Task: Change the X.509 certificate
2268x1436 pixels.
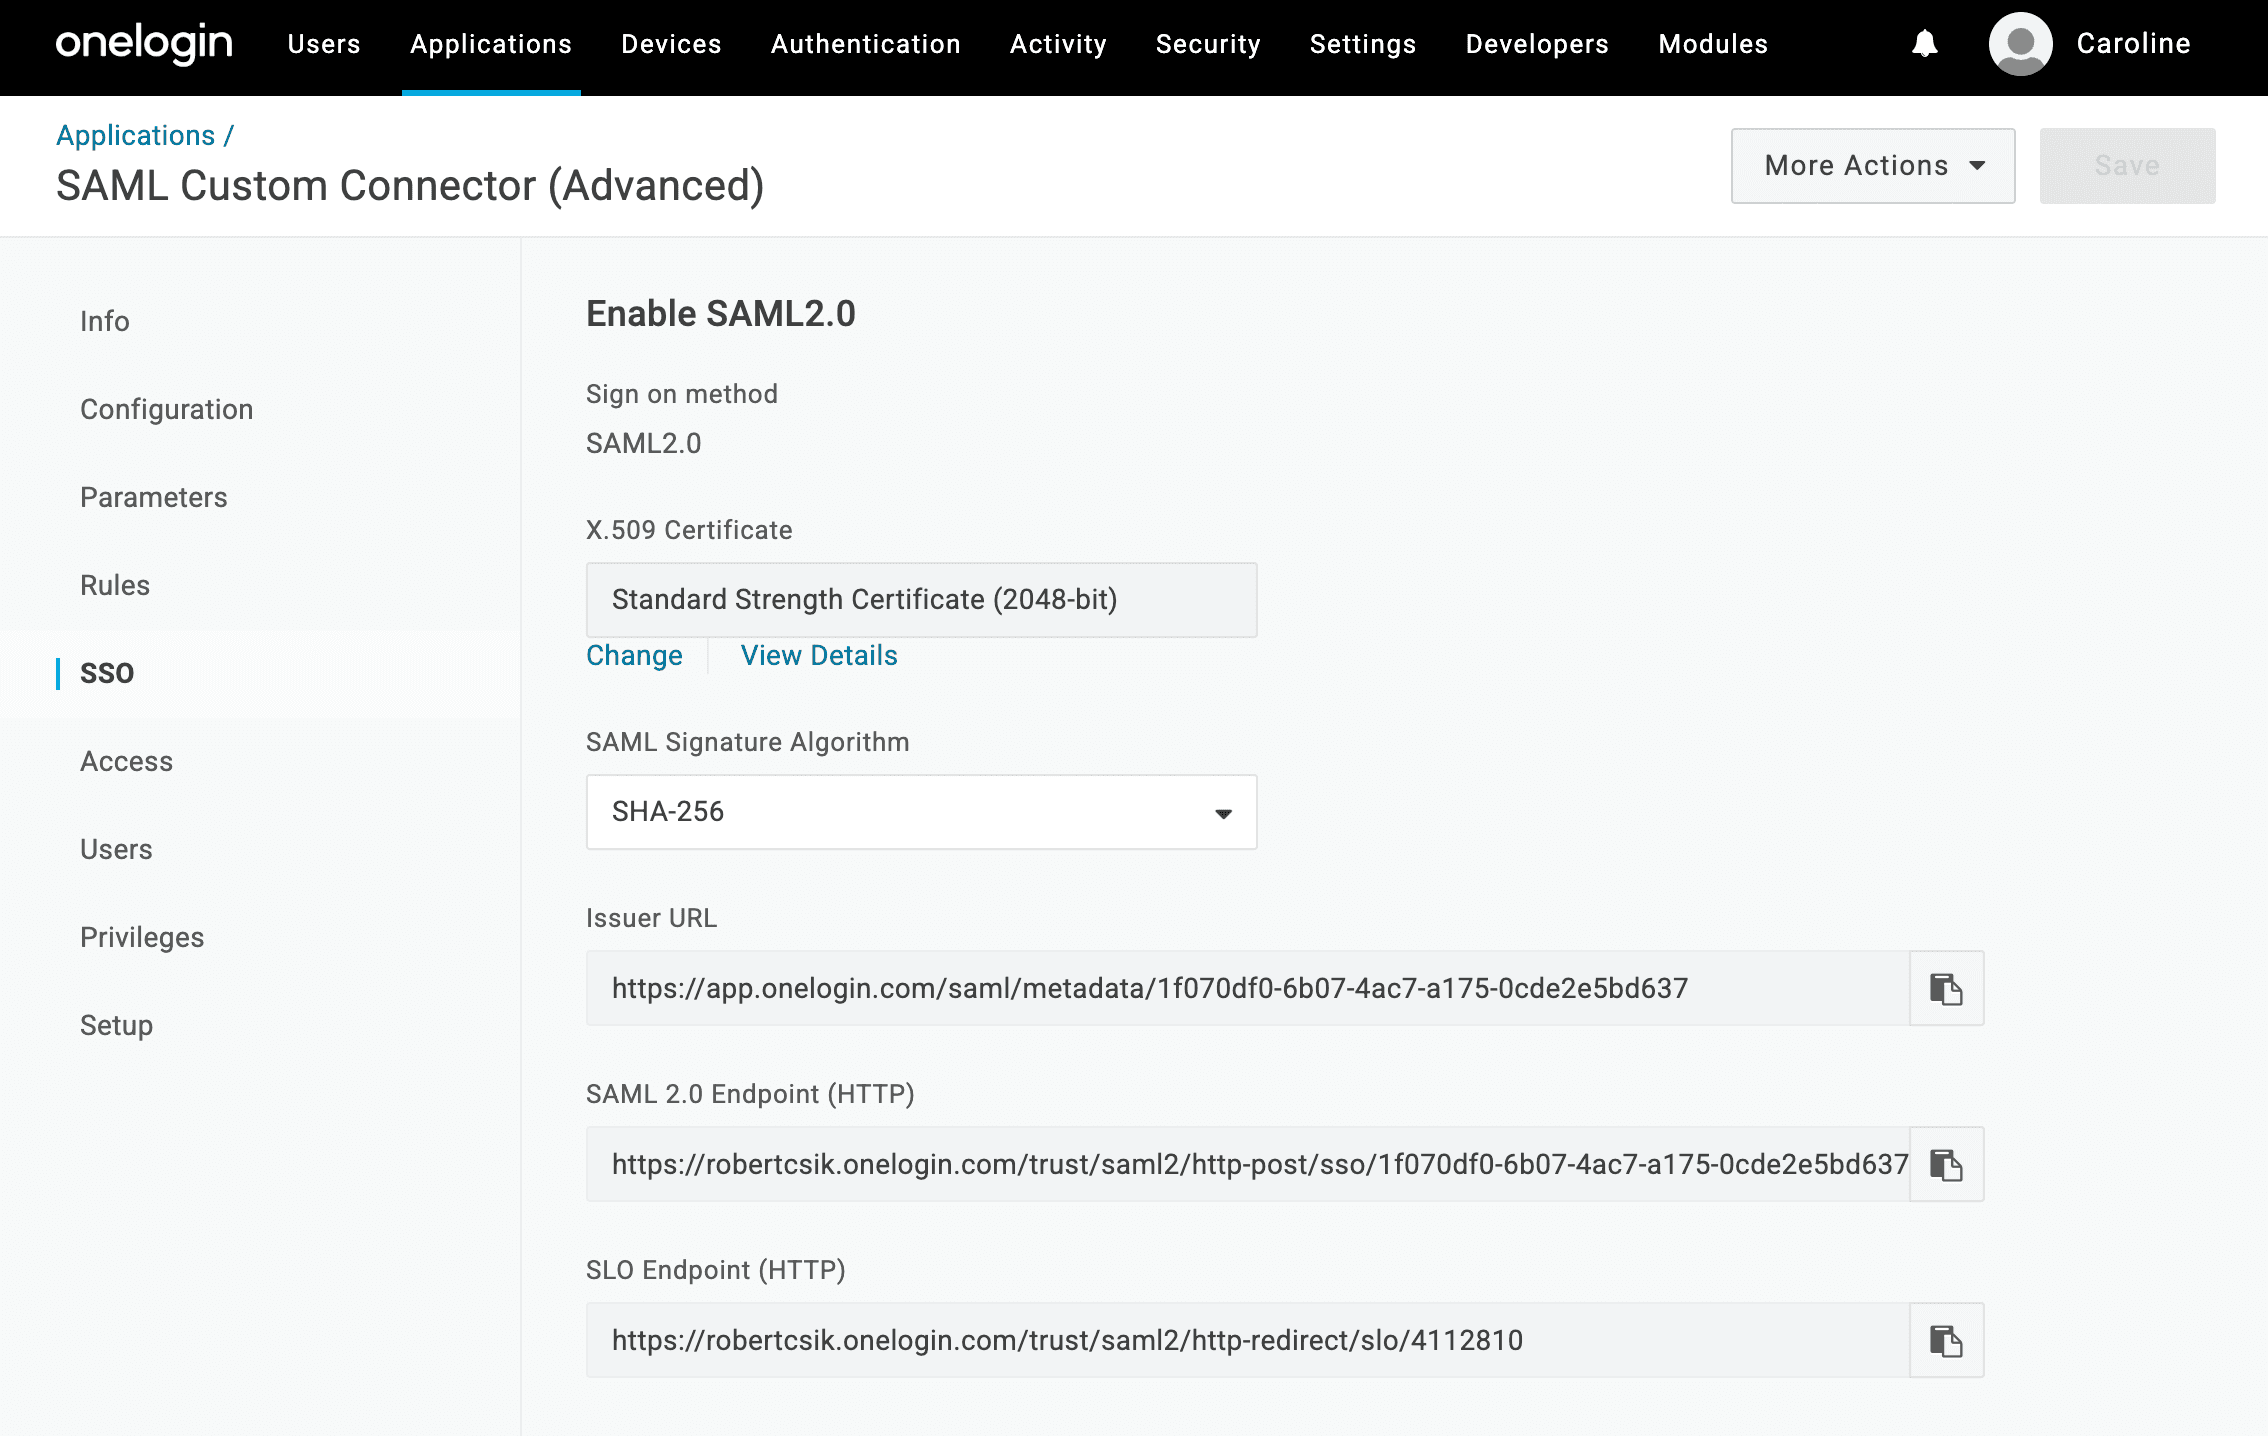Action: (x=634, y=655)
